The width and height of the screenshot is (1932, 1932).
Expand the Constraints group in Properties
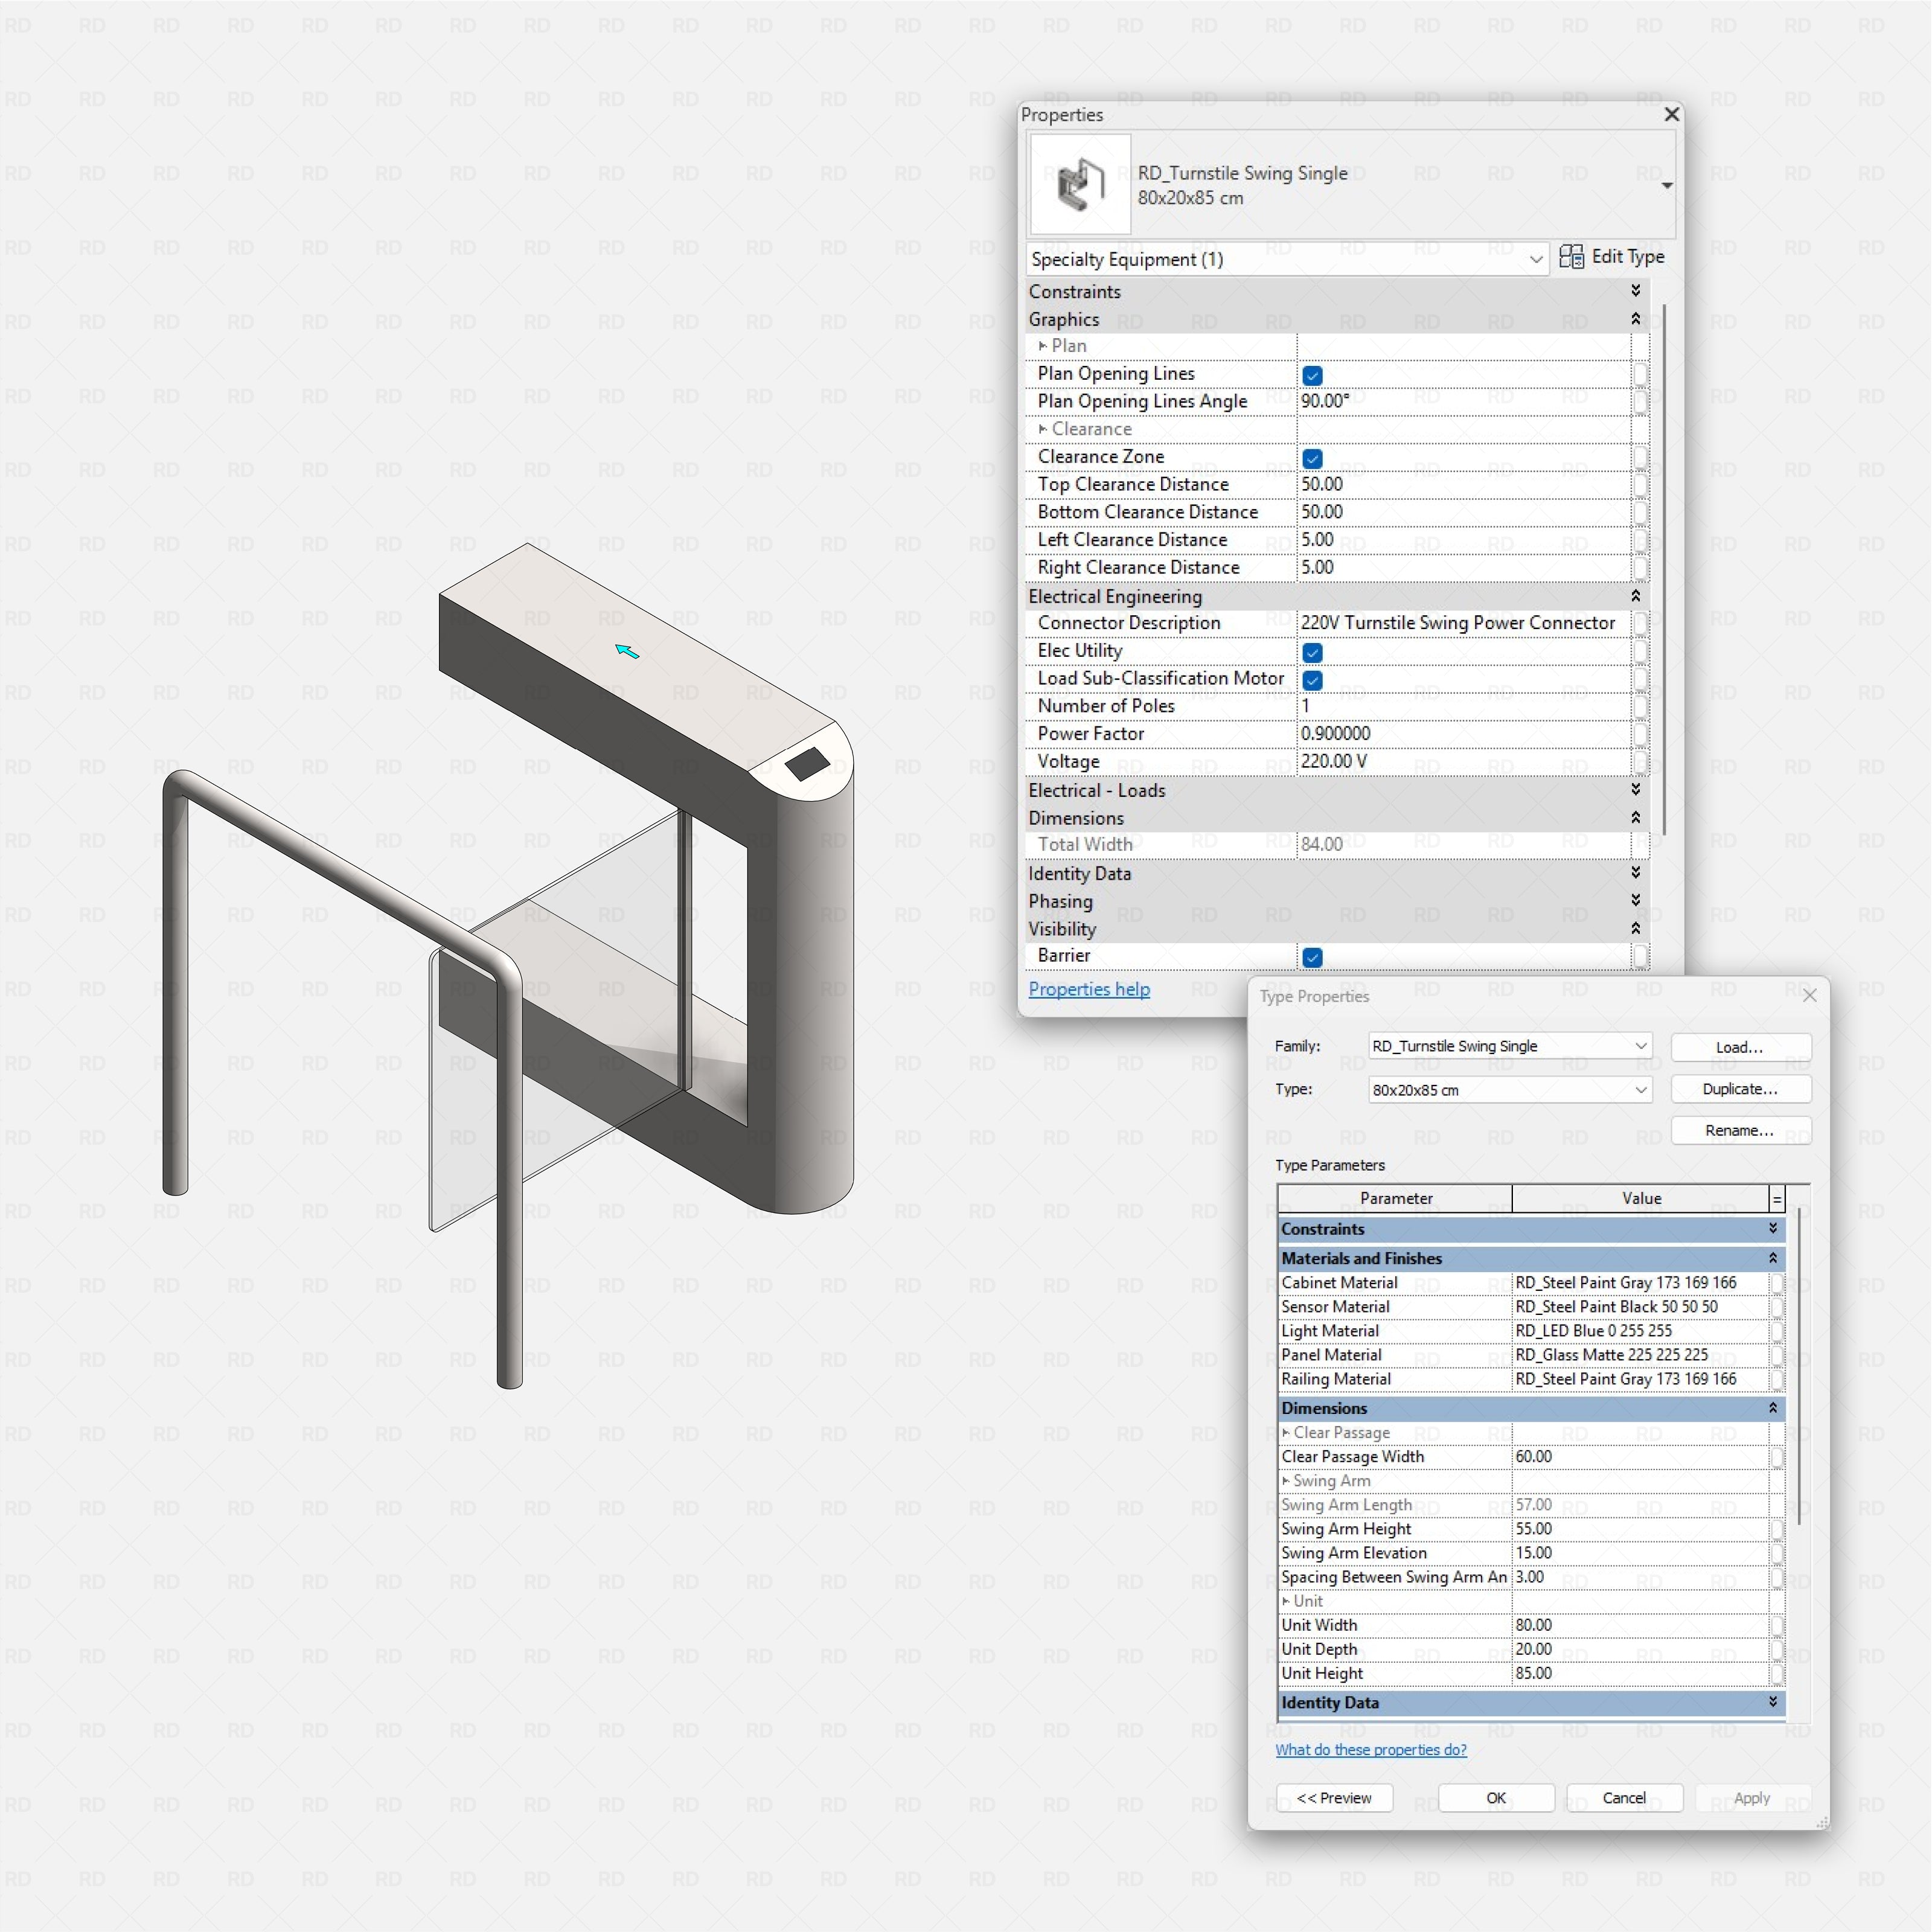(1635, 290)
